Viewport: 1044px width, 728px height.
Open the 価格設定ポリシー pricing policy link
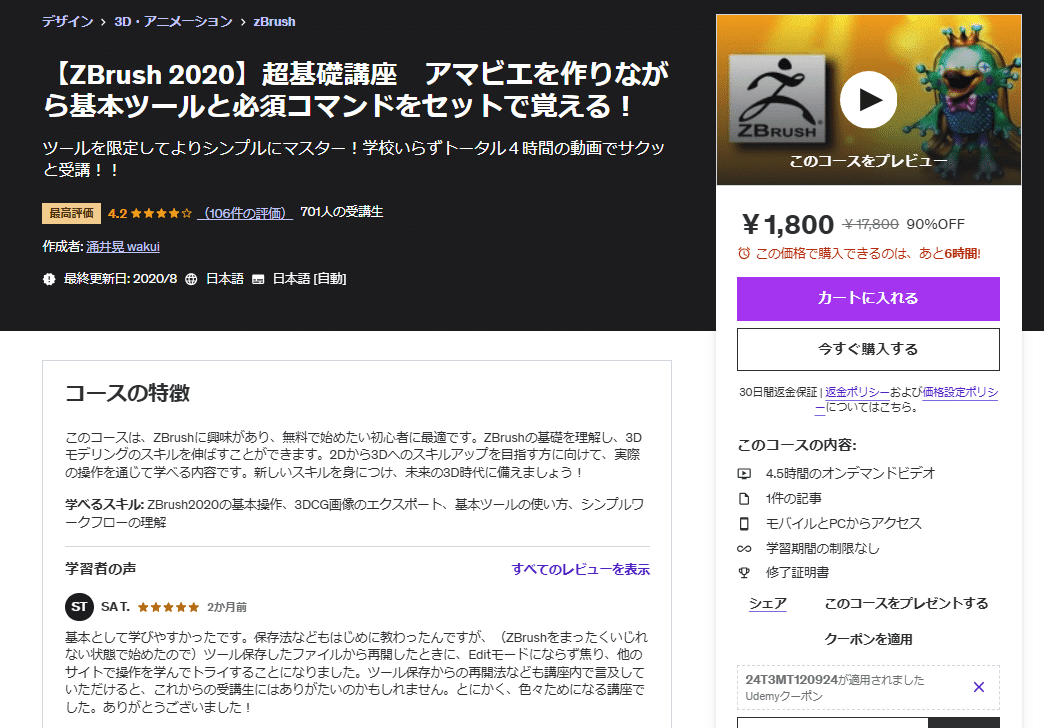(x=960, y=392)
